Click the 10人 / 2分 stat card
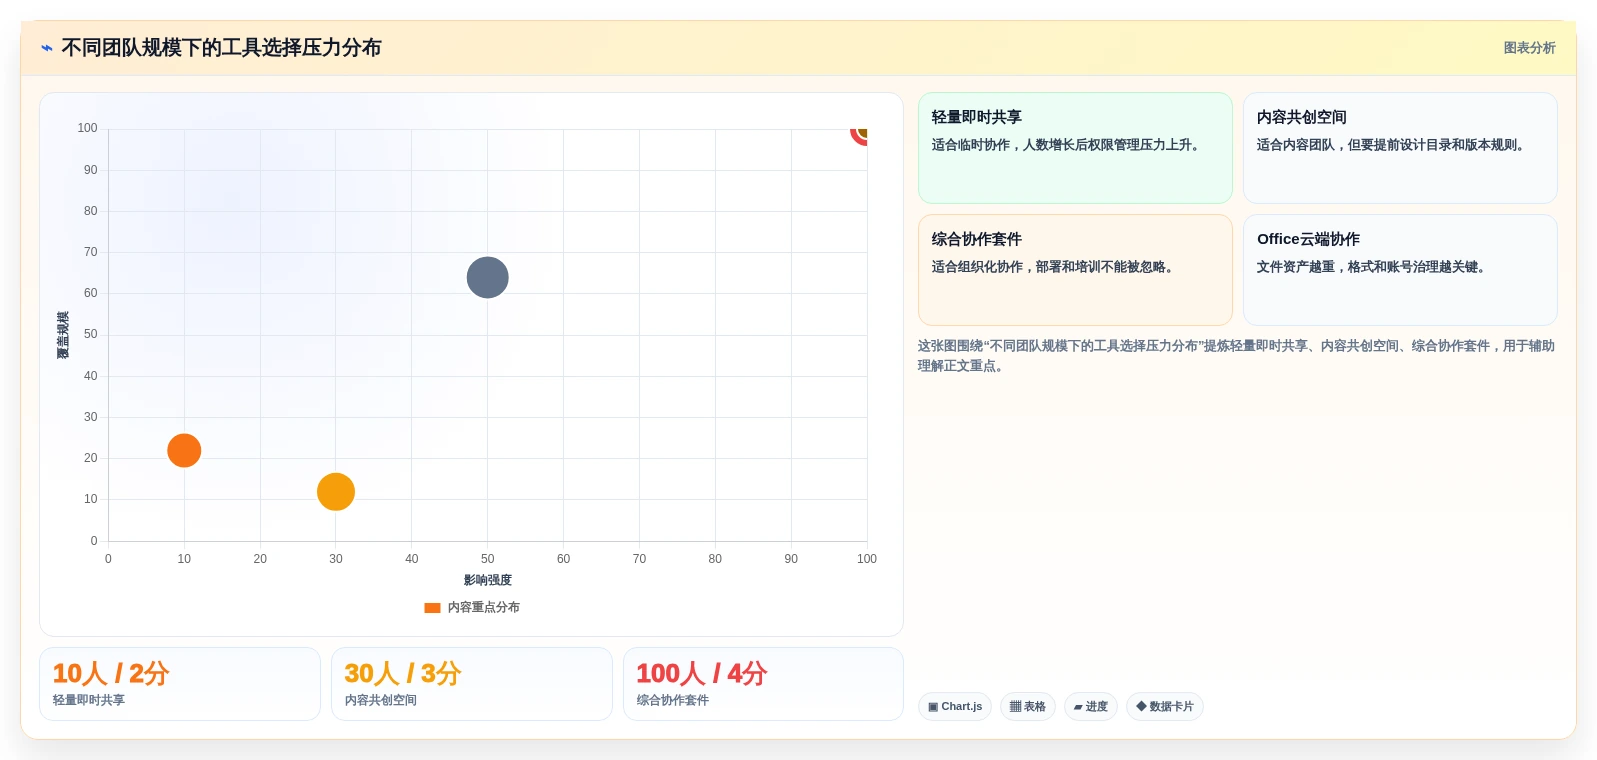This screenshot has width=1597, height=760. click(180, 684)
